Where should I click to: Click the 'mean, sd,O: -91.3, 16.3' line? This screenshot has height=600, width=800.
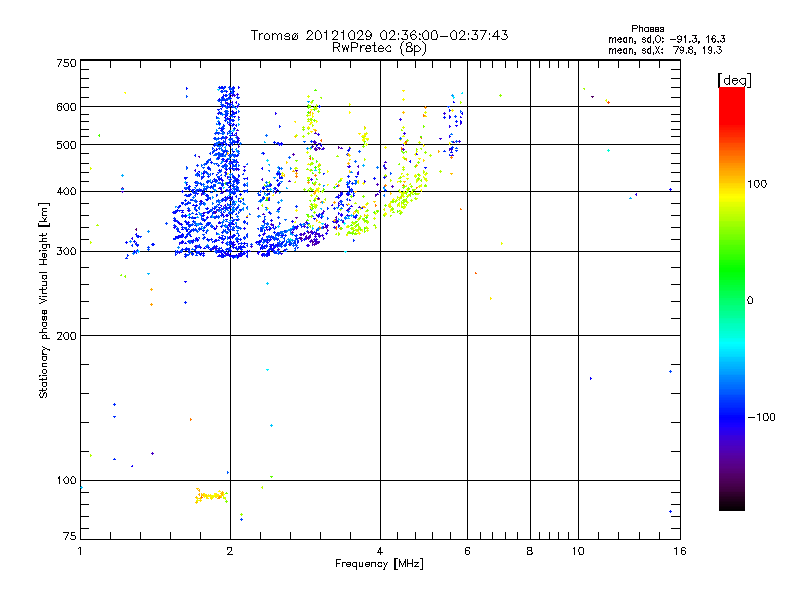tap(666, 39)
